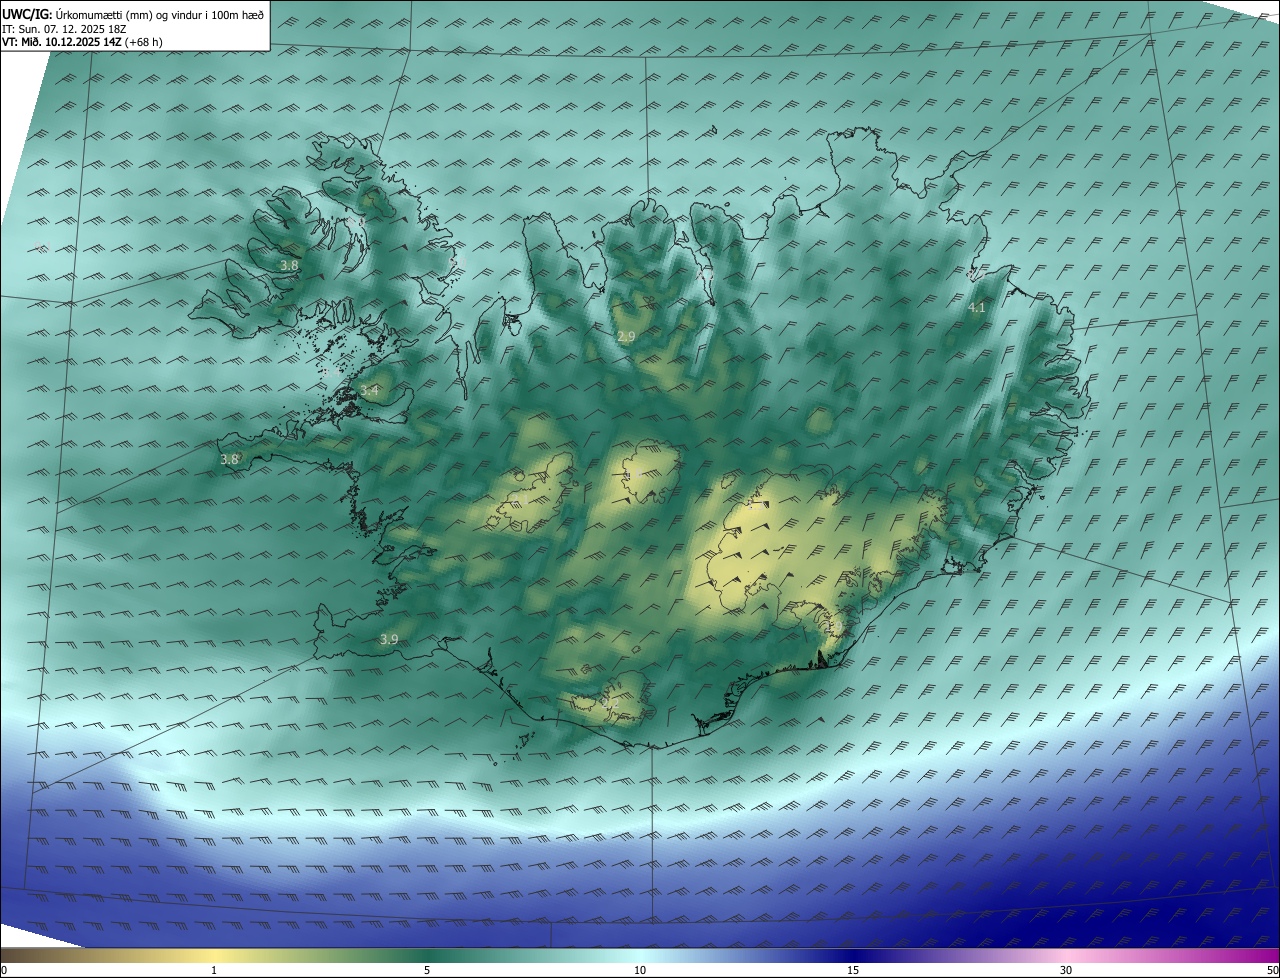Click the '30' tick label on the color scale
Screen dimensions: 1280x978
pyautogui.click(x=1066, y=970)
